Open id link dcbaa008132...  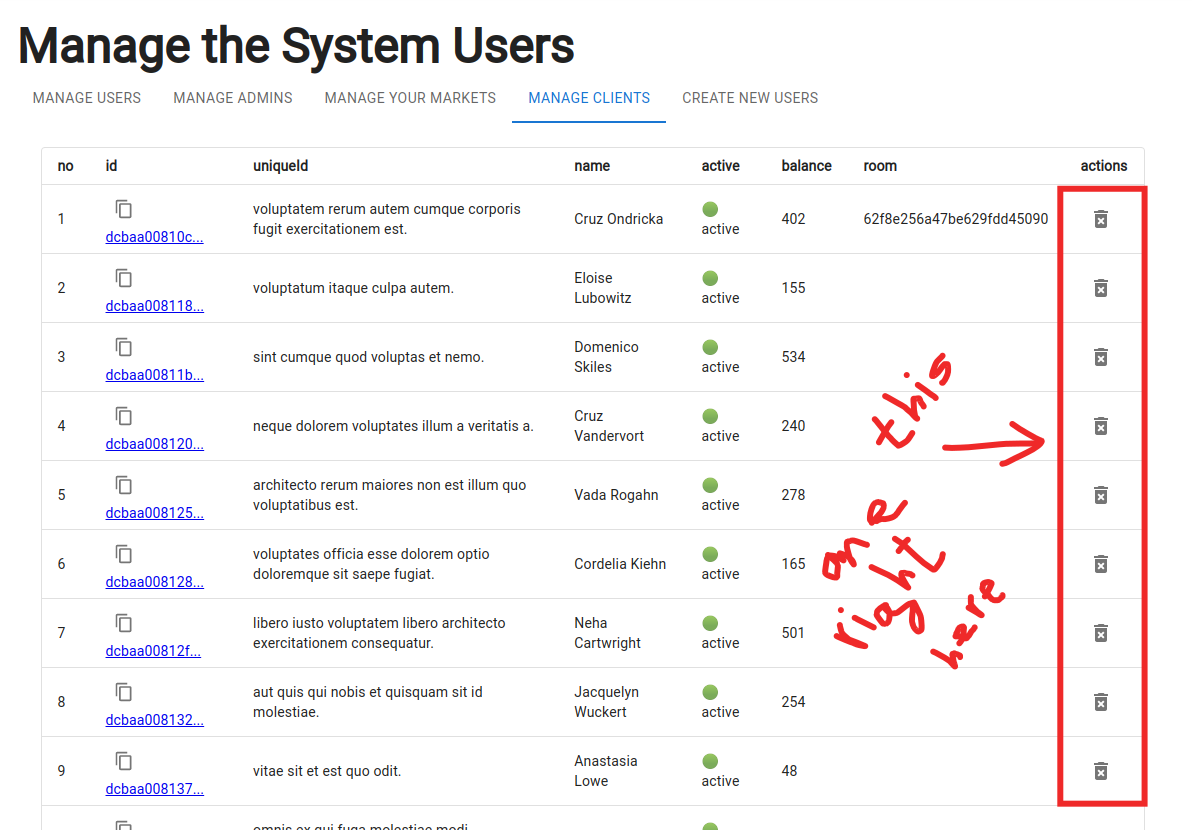[x=154, y=721]
